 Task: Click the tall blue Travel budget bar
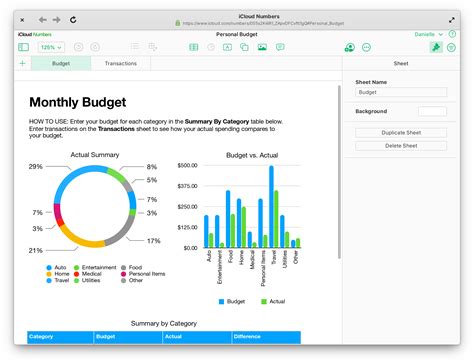click(271, 207)
